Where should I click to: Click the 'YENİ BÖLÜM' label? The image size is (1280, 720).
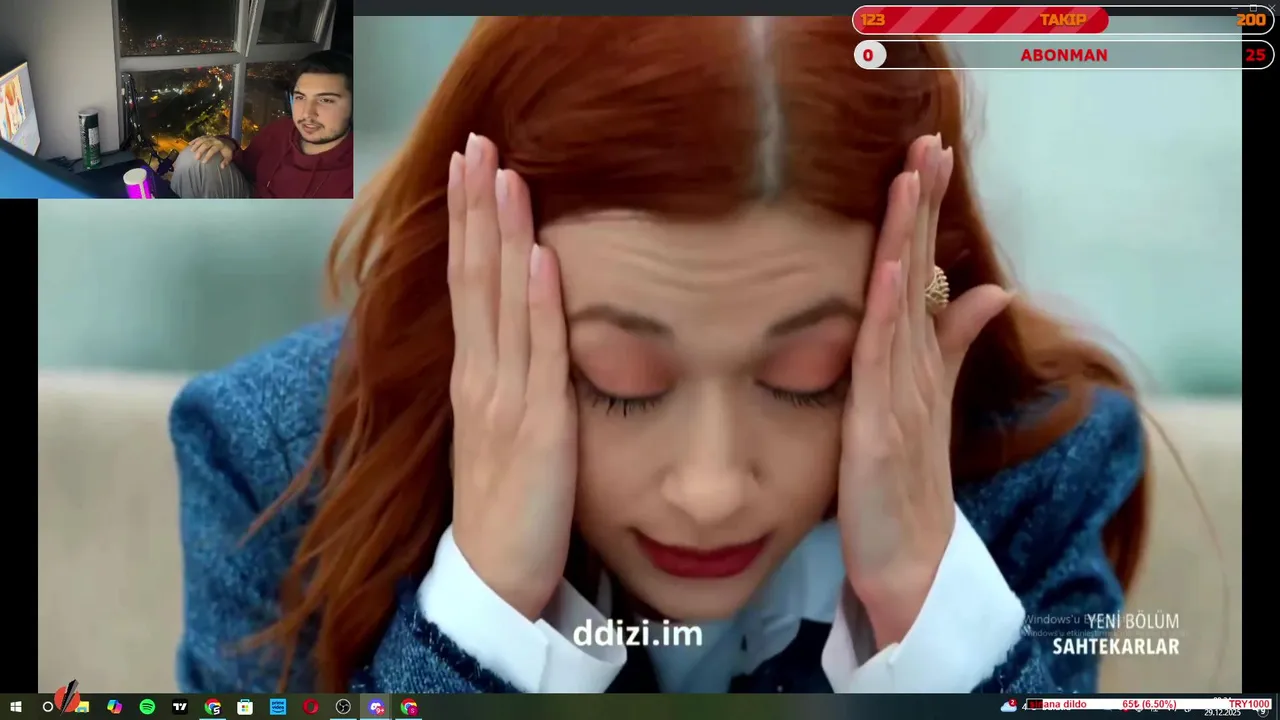click(1133, 621)
